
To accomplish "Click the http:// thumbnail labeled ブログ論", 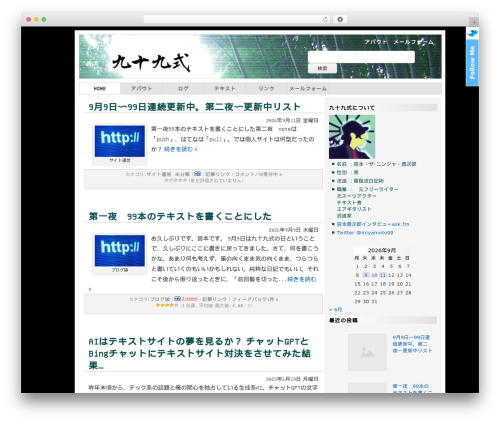I will click(120, 251).
